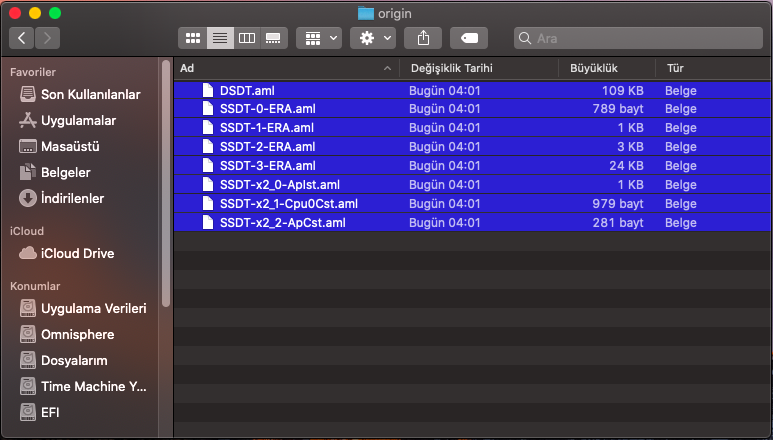Viewport: 773px width, 440px height.
Task: Select Time Machine volume in sidebar
Action: tap(96, 386)
